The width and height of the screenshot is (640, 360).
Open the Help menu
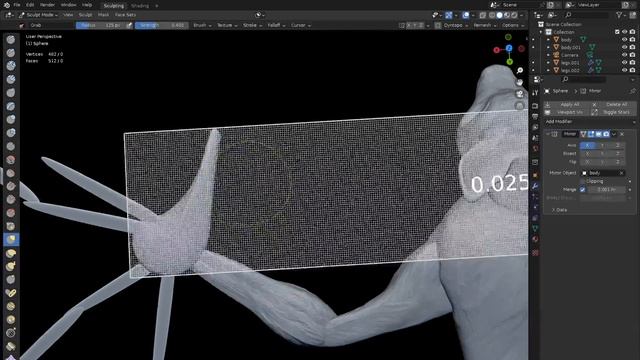click(x=87, y=5)
